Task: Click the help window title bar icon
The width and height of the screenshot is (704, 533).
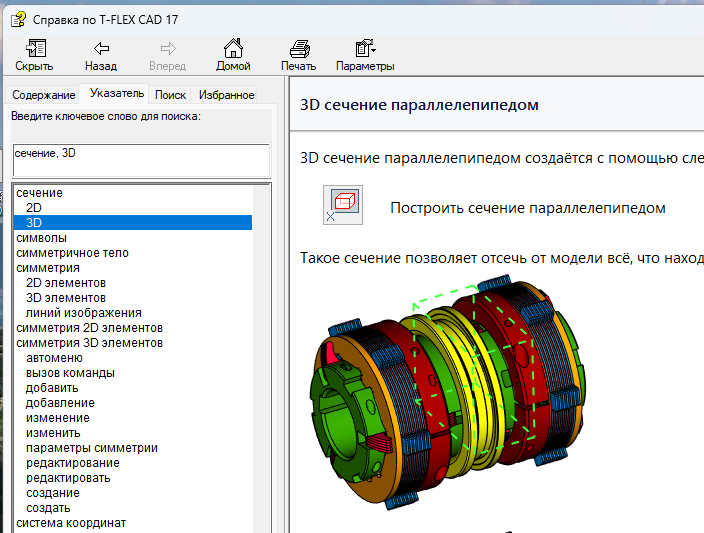Action: pos(17,18)
